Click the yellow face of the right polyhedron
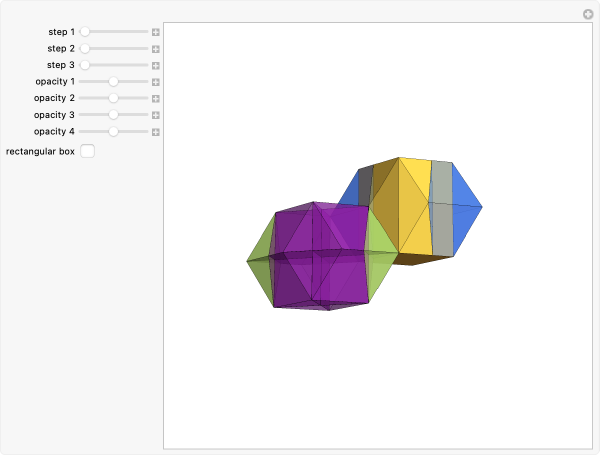Image resolution: width=600 pixels, height=456 pixels. tap(414, 215)
